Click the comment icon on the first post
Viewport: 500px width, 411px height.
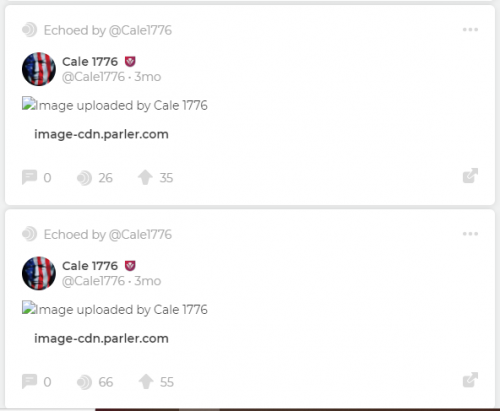pos(29,177)
